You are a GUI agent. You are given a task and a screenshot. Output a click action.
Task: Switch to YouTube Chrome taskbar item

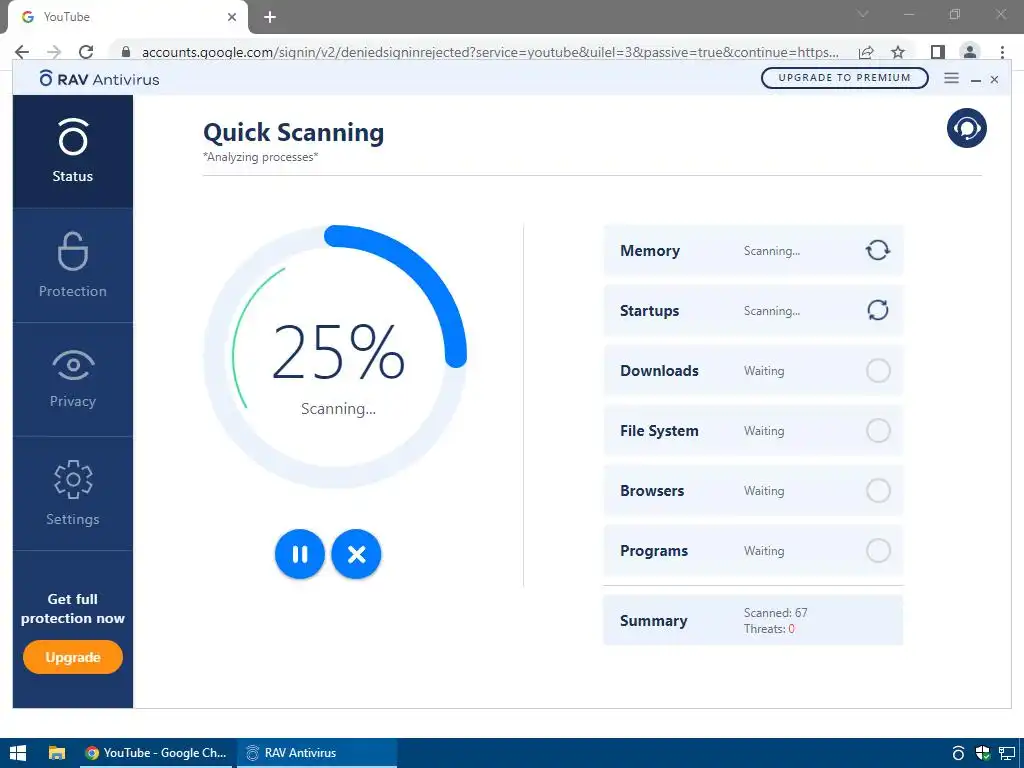click(155, 753)
